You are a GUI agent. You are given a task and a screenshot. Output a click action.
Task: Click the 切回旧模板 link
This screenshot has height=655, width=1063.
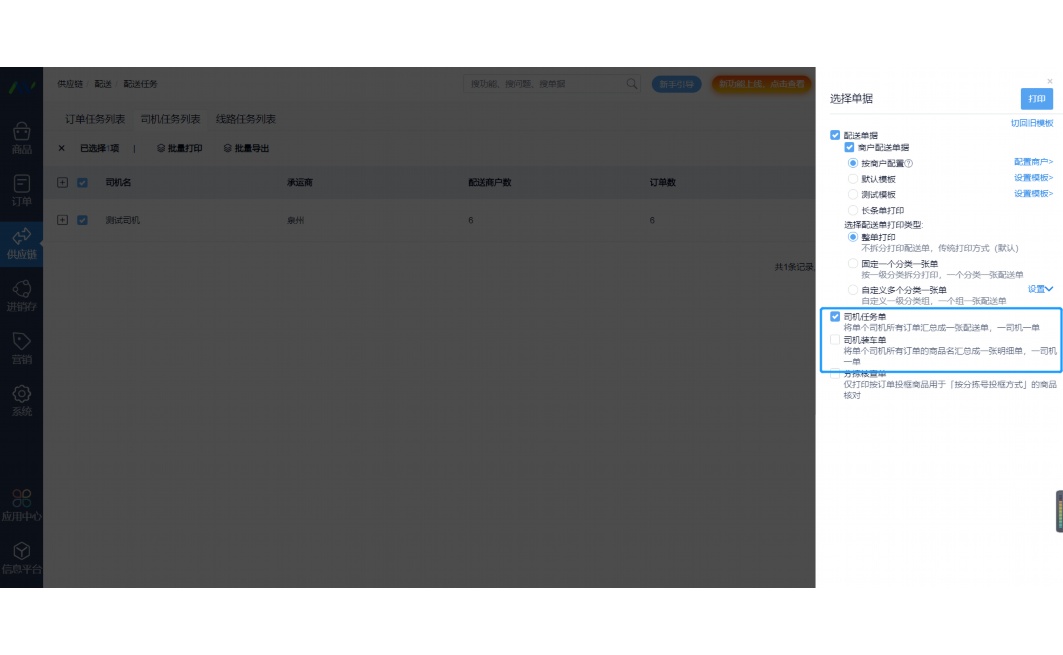coord(1031,123)
